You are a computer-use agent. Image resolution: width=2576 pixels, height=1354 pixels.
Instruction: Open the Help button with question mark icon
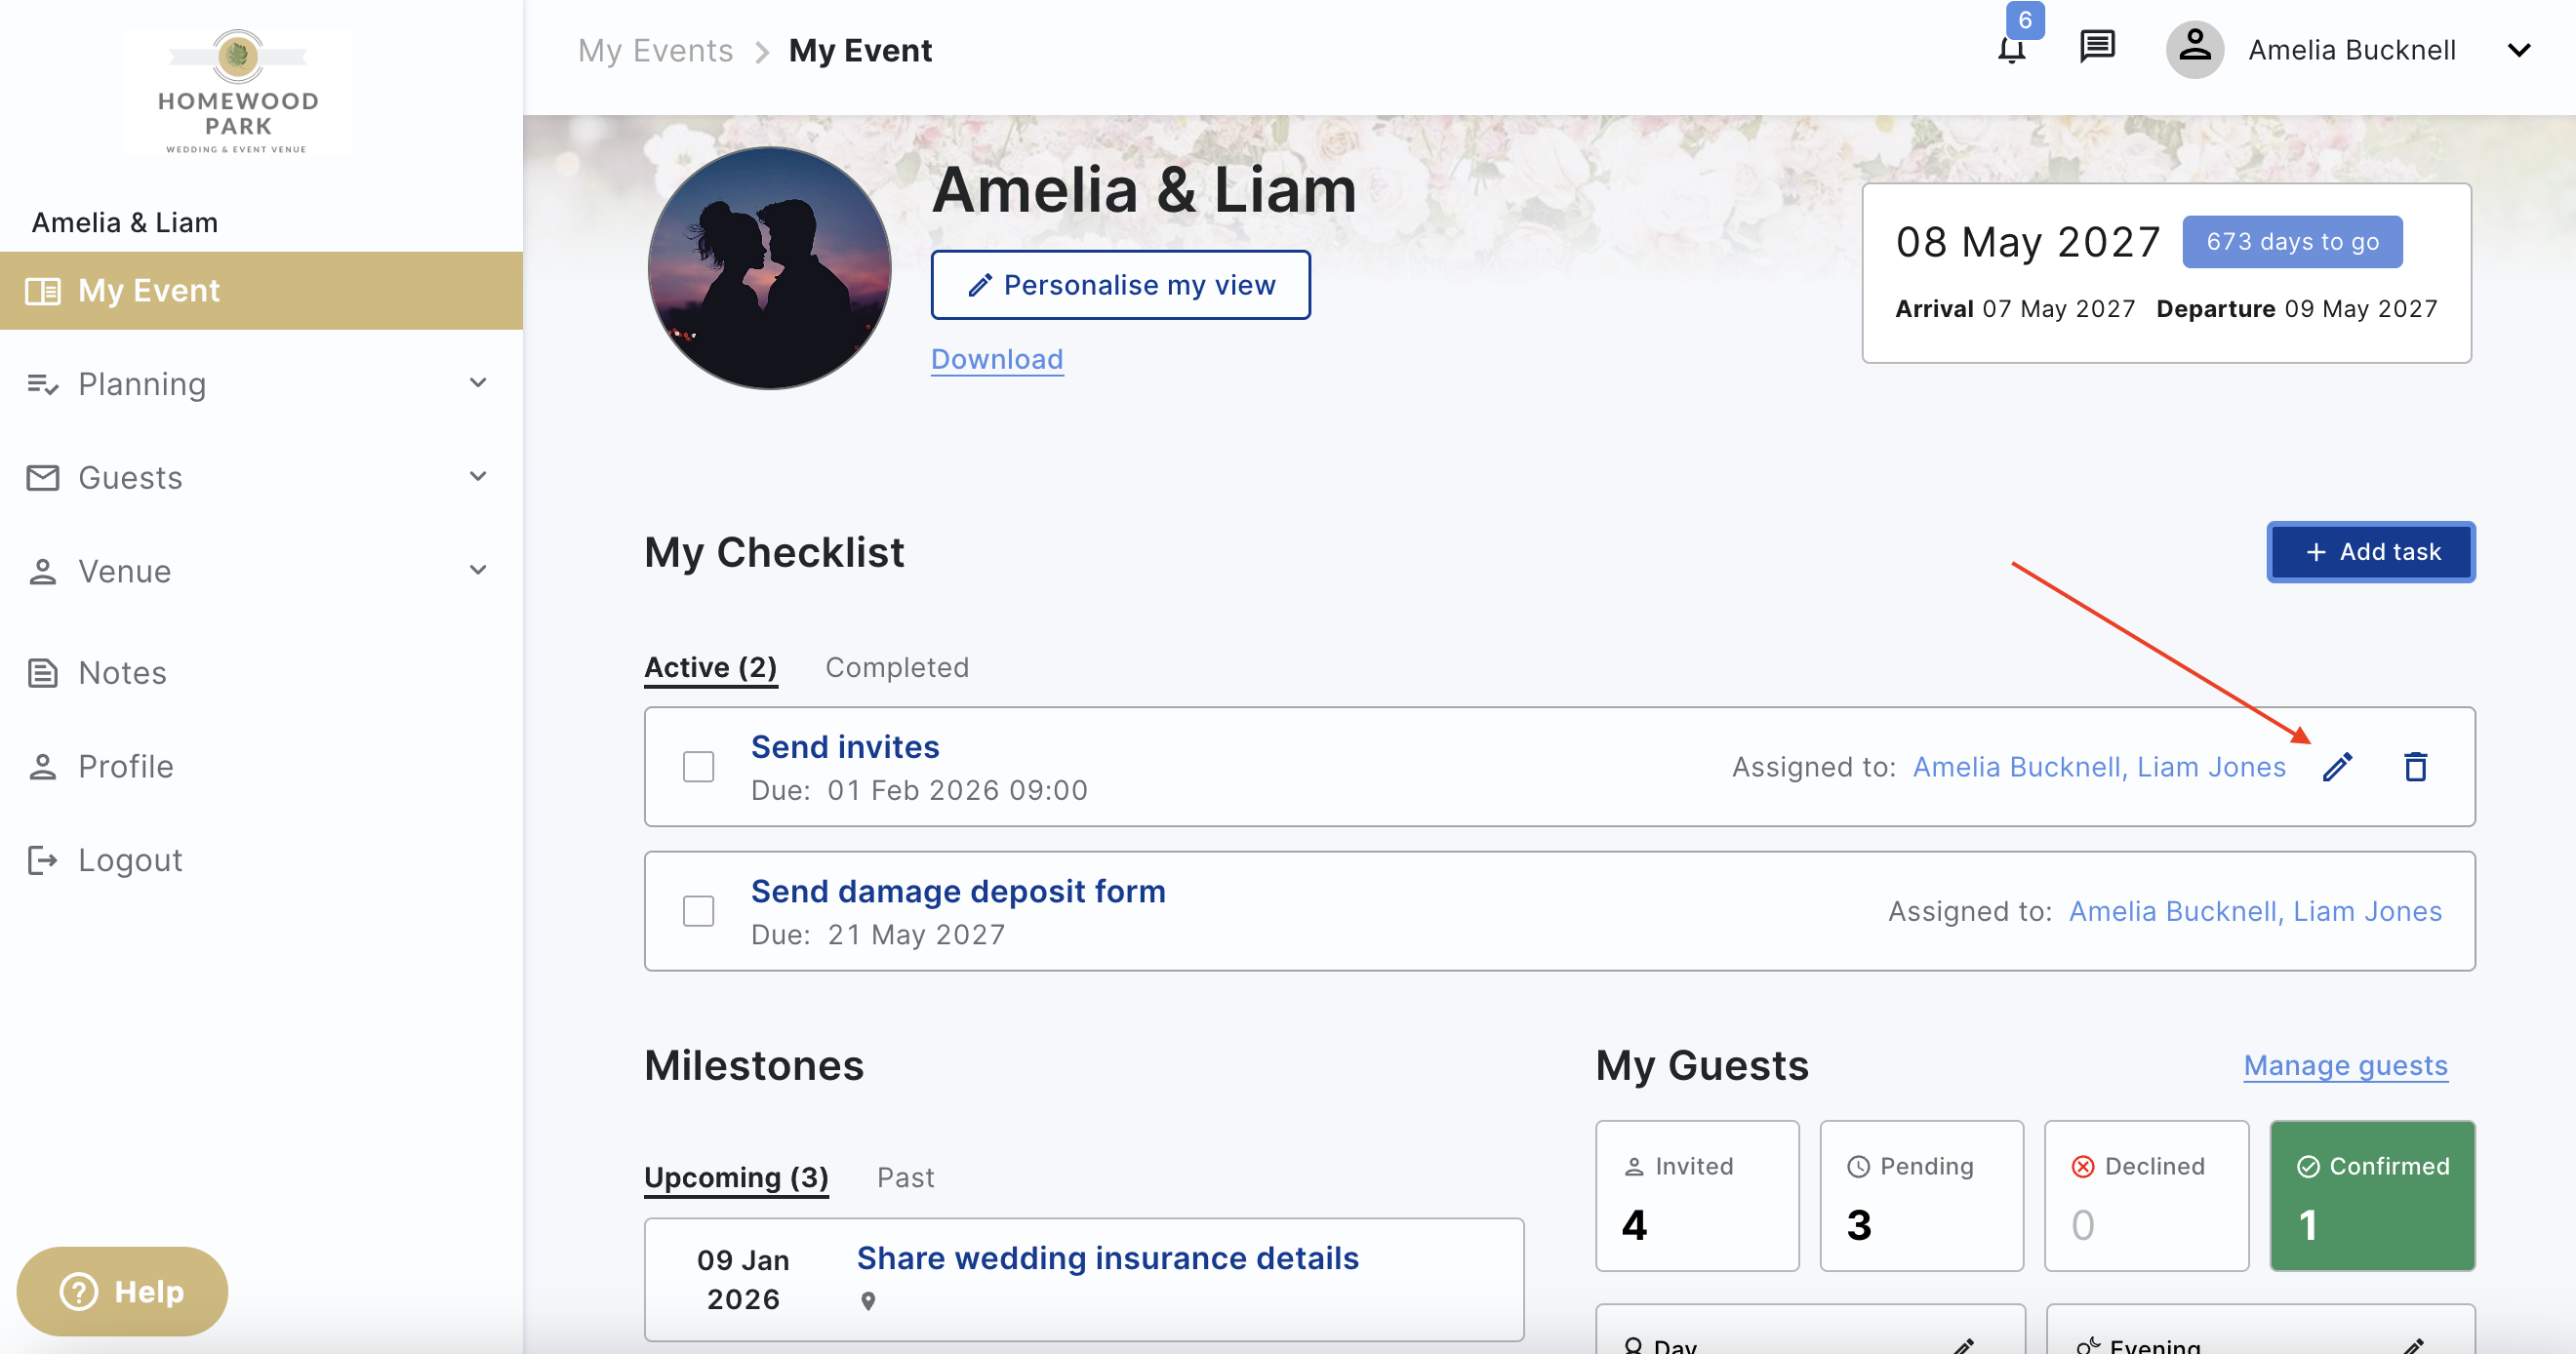click(x=122, y=1290)
